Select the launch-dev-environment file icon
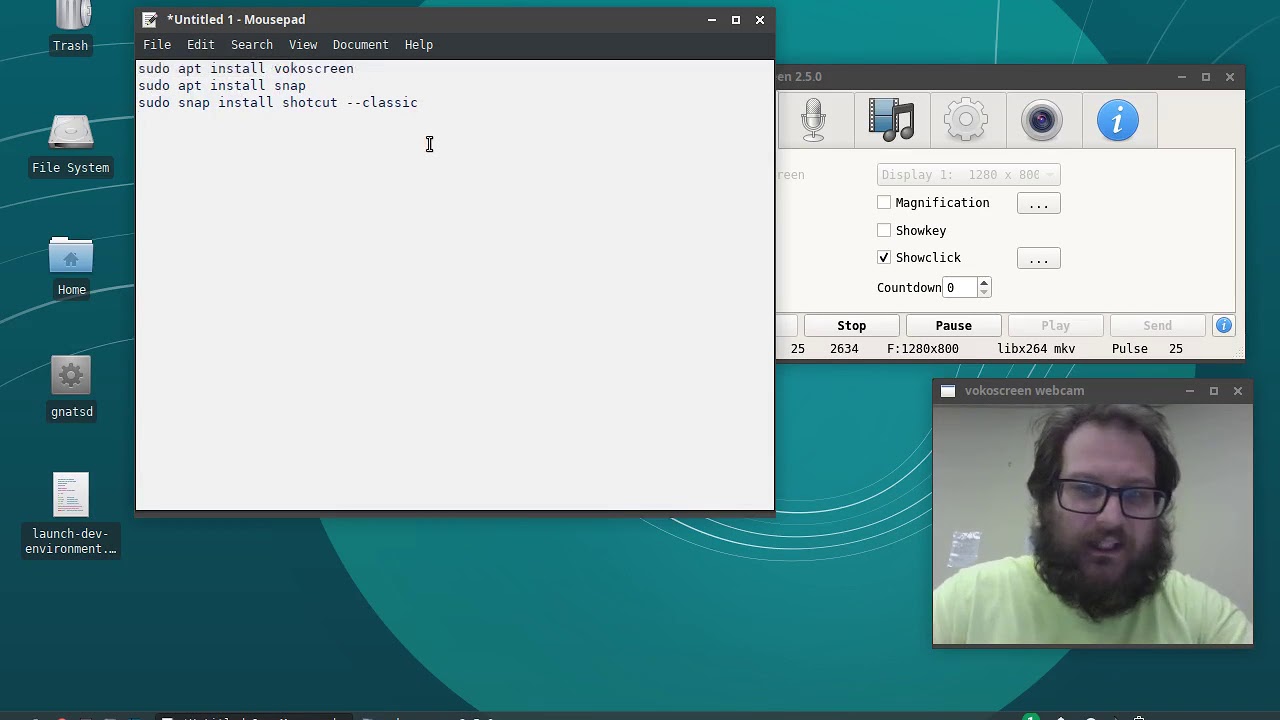The height and width of the screenshot is (720, 1280). coord(71,514)
